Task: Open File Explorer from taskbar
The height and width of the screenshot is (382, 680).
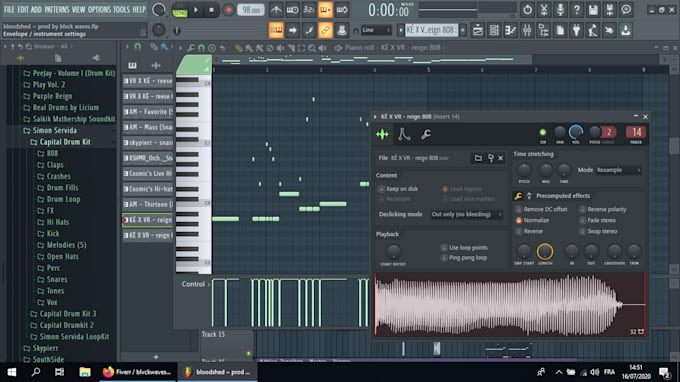Action: 85,372
